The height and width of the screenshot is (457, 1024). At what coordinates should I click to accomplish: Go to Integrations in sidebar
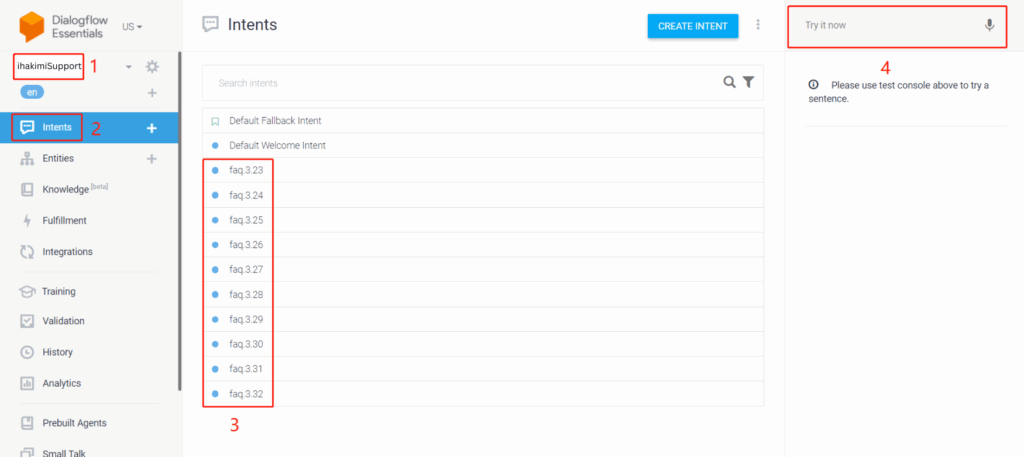tap(67, 251)
